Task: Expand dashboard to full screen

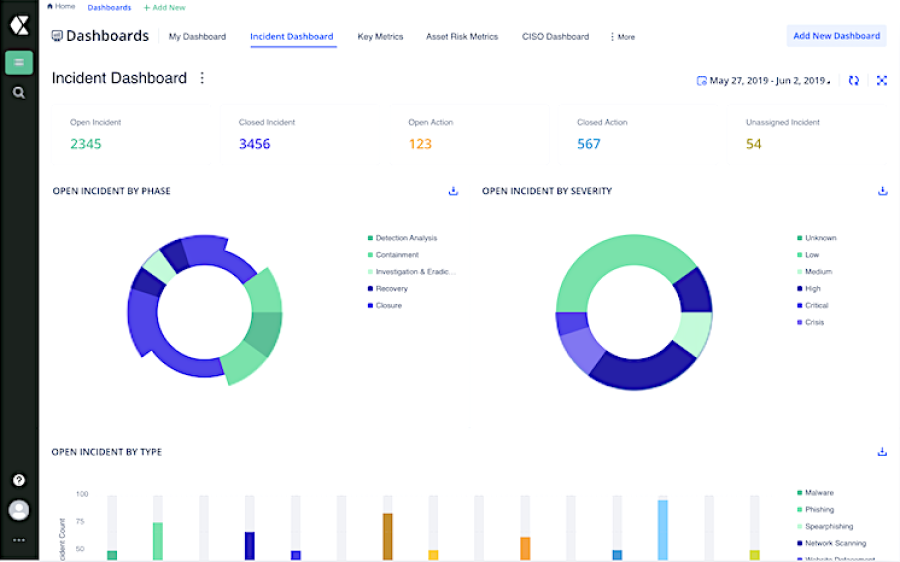Action: 882,81
